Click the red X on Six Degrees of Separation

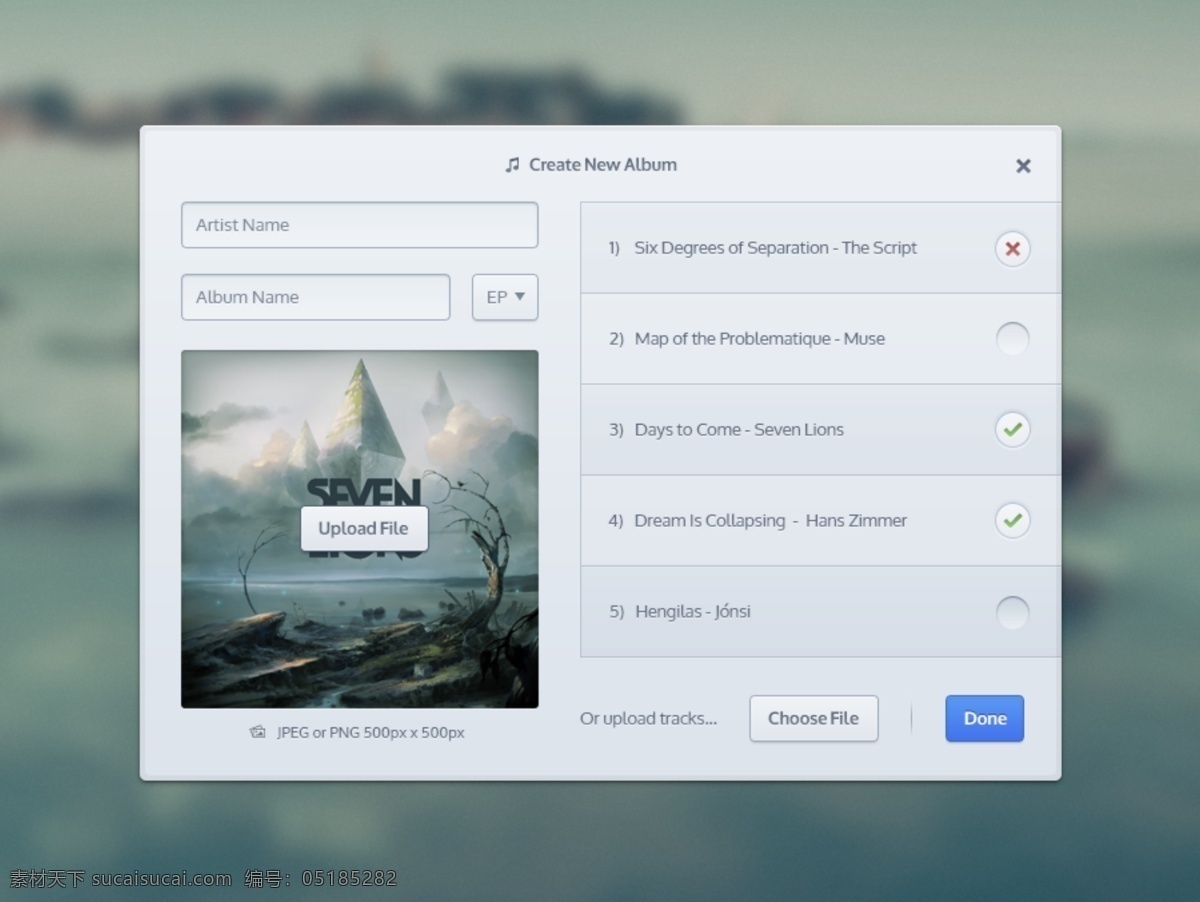coord(1012,248)
